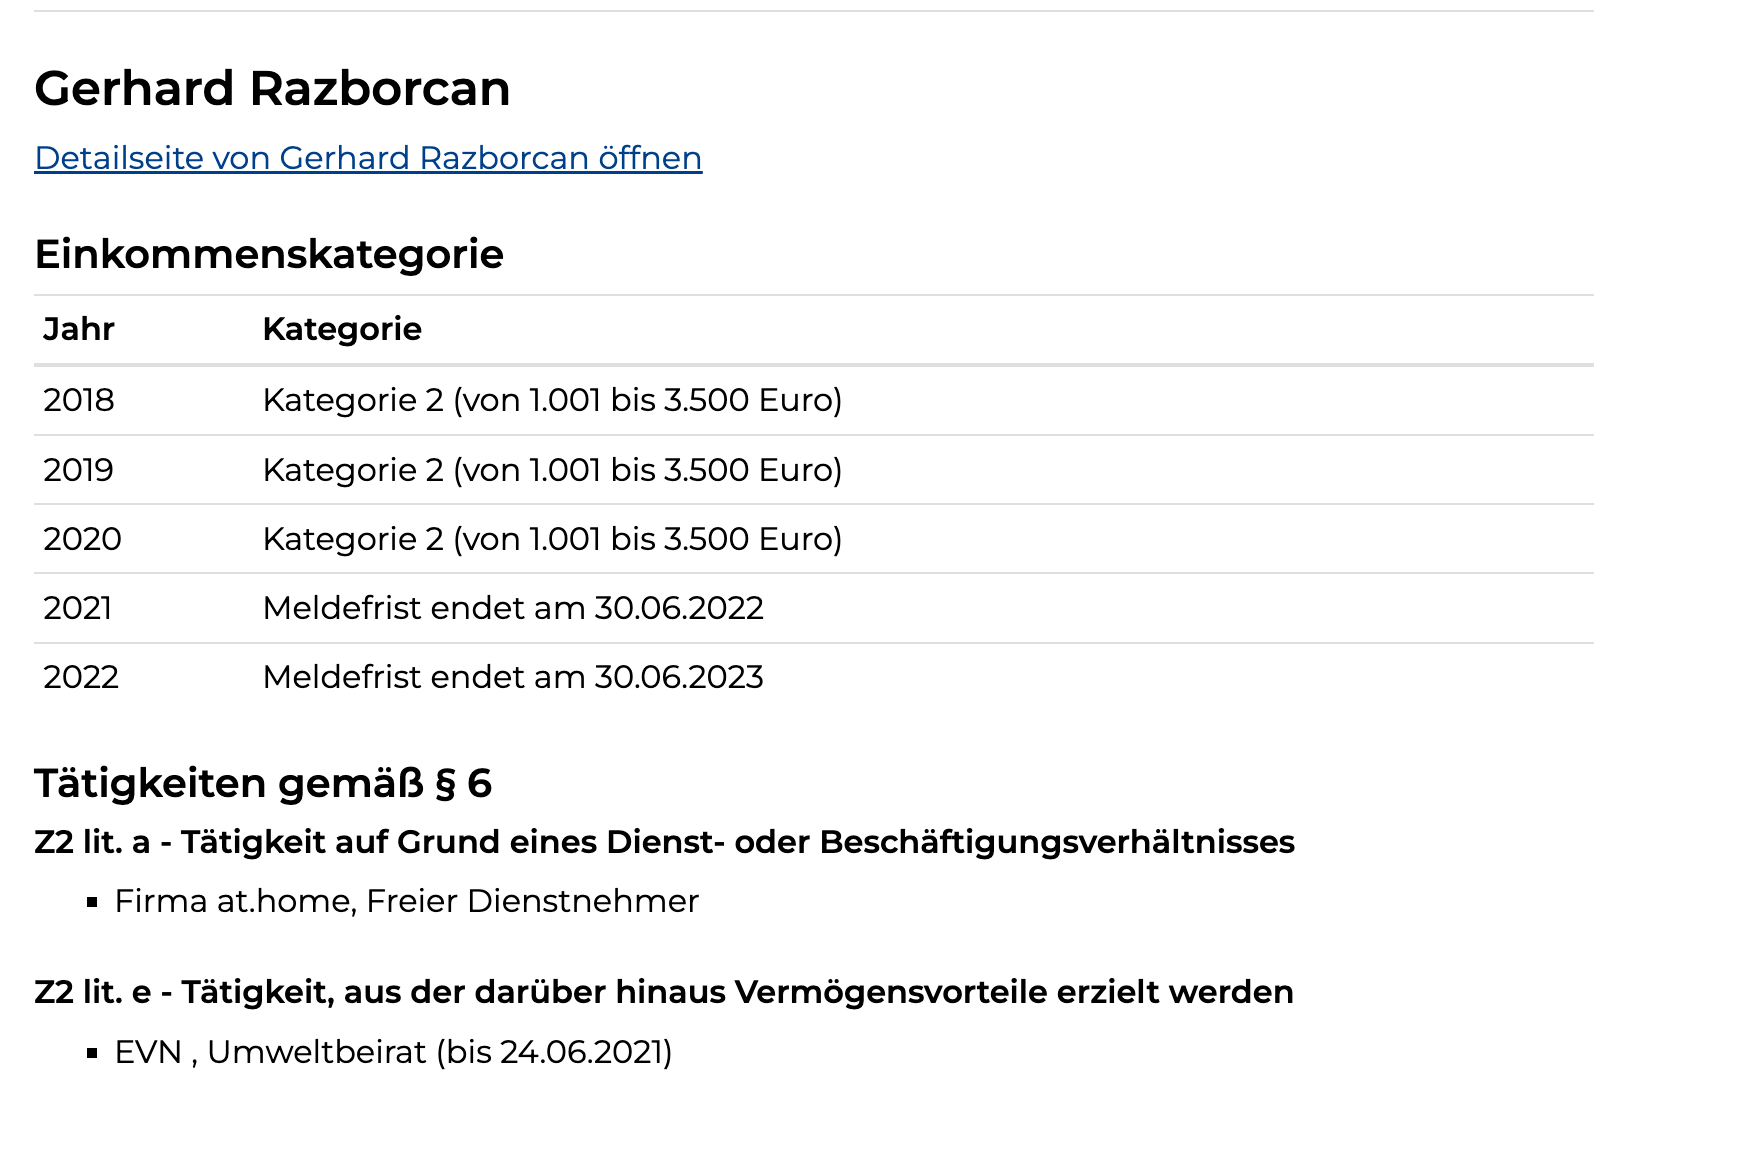
Task: Select the Einkommenskategorie section heading
Action: point(269,254)
